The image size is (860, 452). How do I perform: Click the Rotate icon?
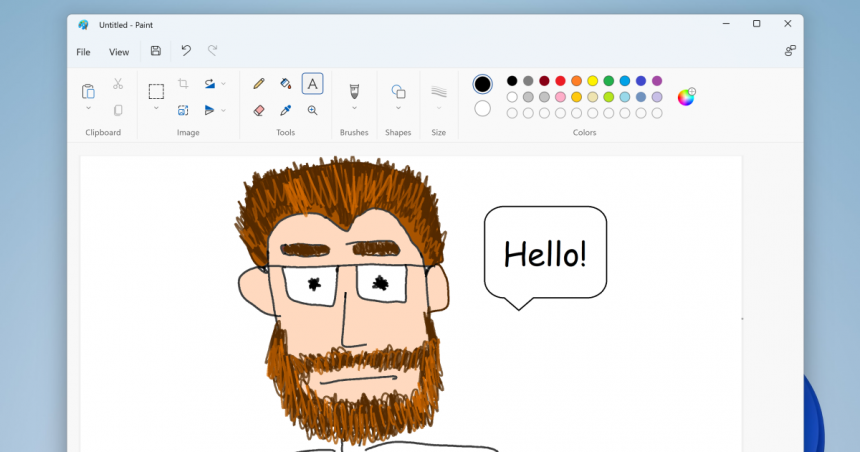[210, 83]
